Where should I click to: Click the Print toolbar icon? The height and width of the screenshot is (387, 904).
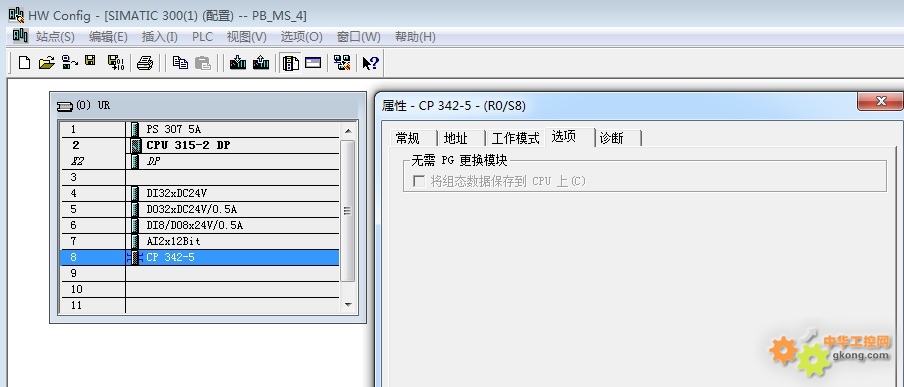145,62
